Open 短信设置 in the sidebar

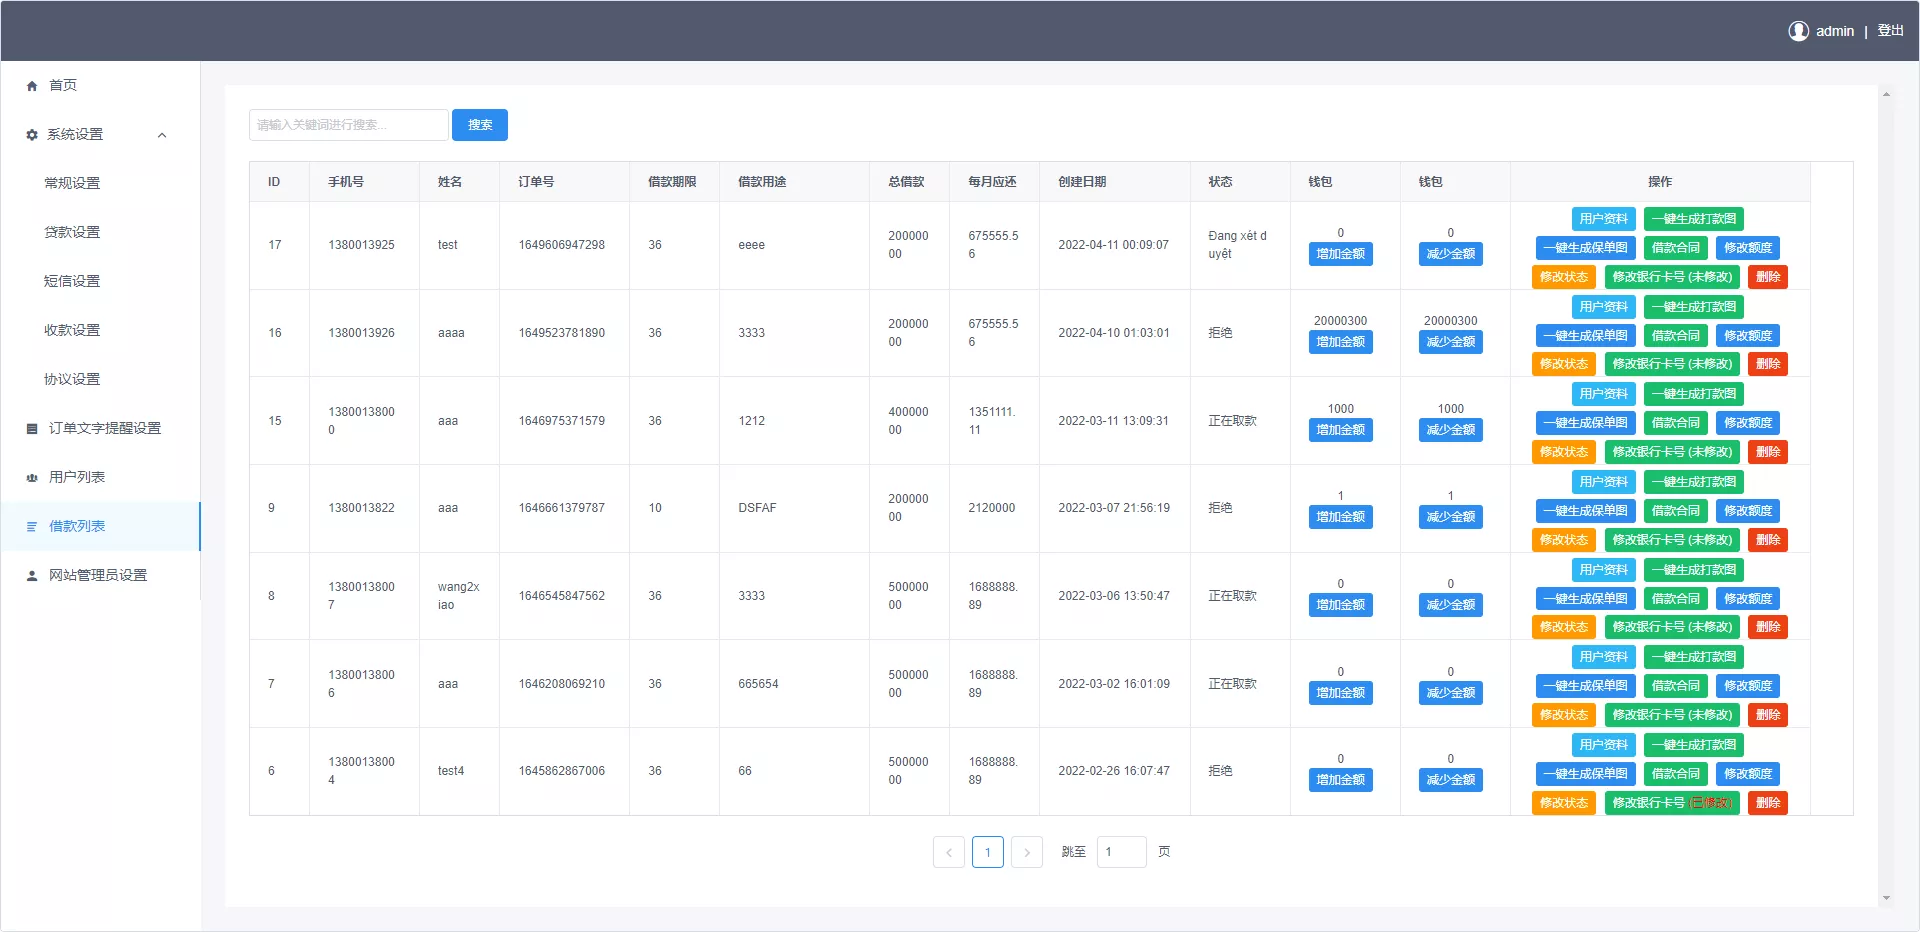72,281
